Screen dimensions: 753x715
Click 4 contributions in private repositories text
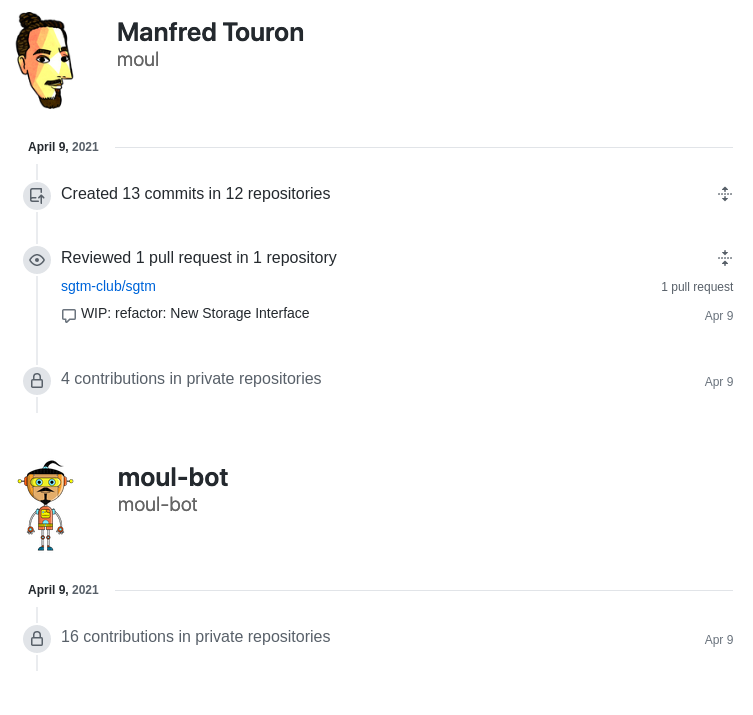pyautogui.click(x=191, y=378)
